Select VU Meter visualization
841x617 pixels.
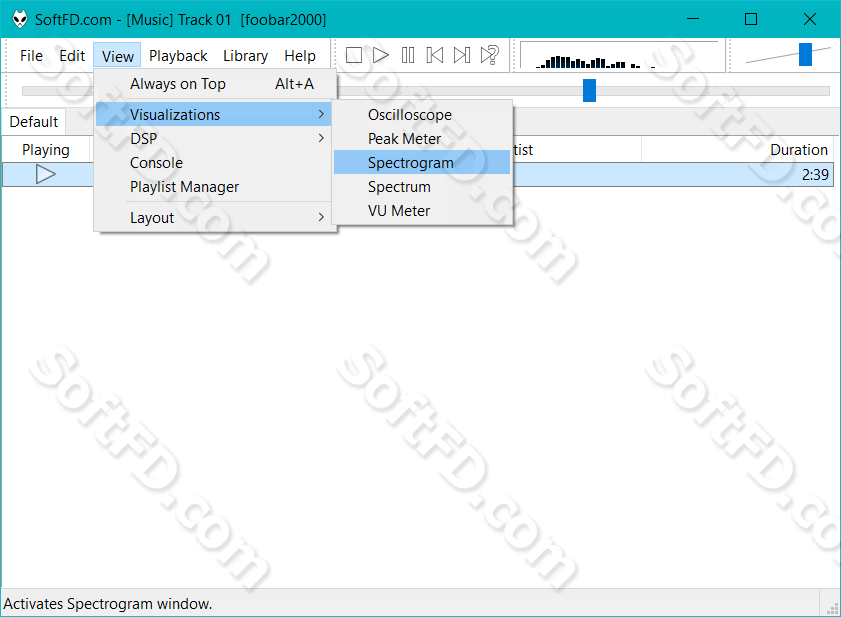pos(422,211)
